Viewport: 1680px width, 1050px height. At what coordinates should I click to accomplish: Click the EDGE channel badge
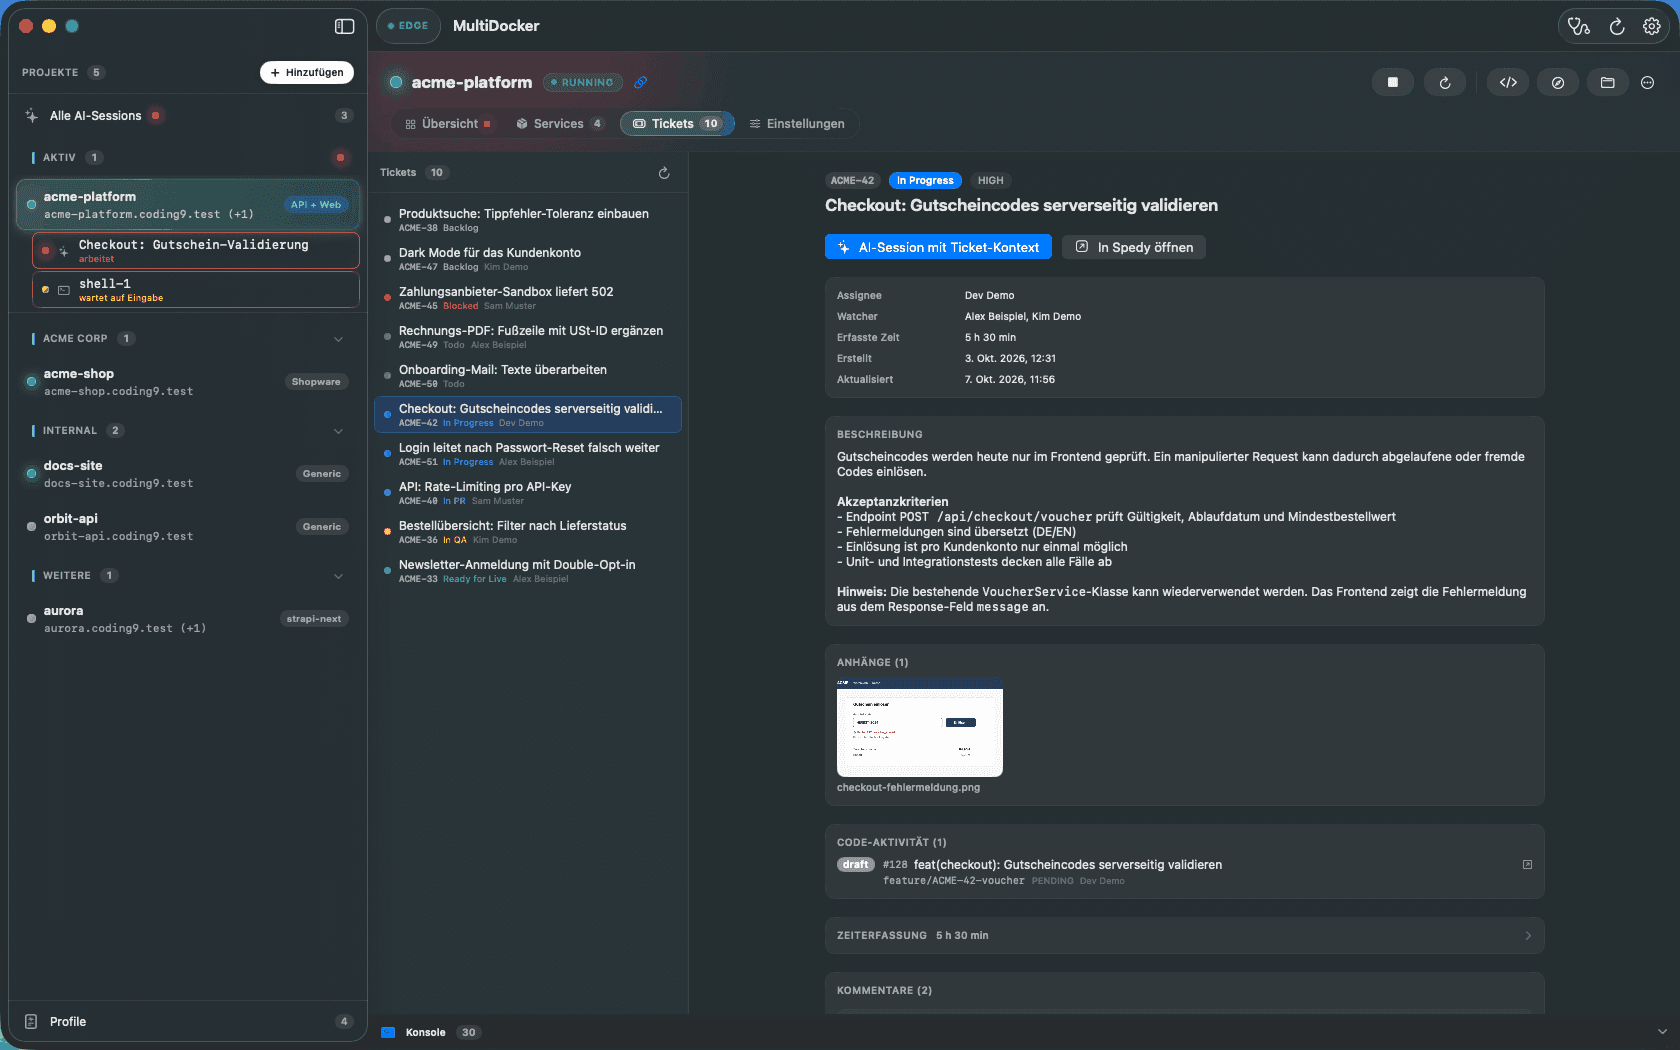click(x=408, y=26)
